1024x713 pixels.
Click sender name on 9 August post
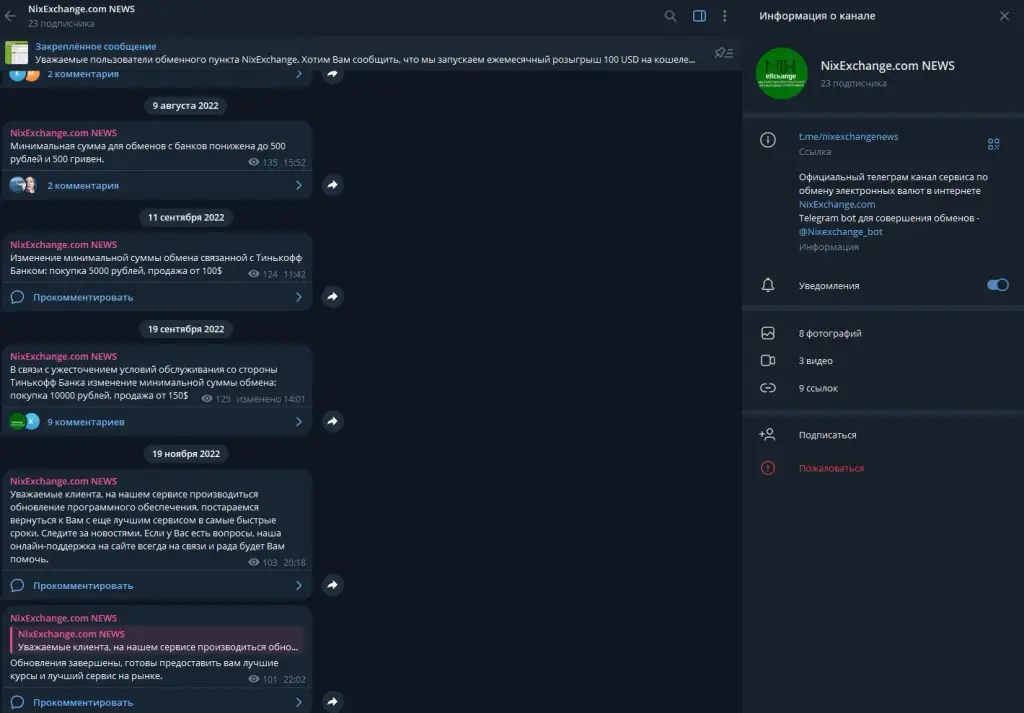63,133
